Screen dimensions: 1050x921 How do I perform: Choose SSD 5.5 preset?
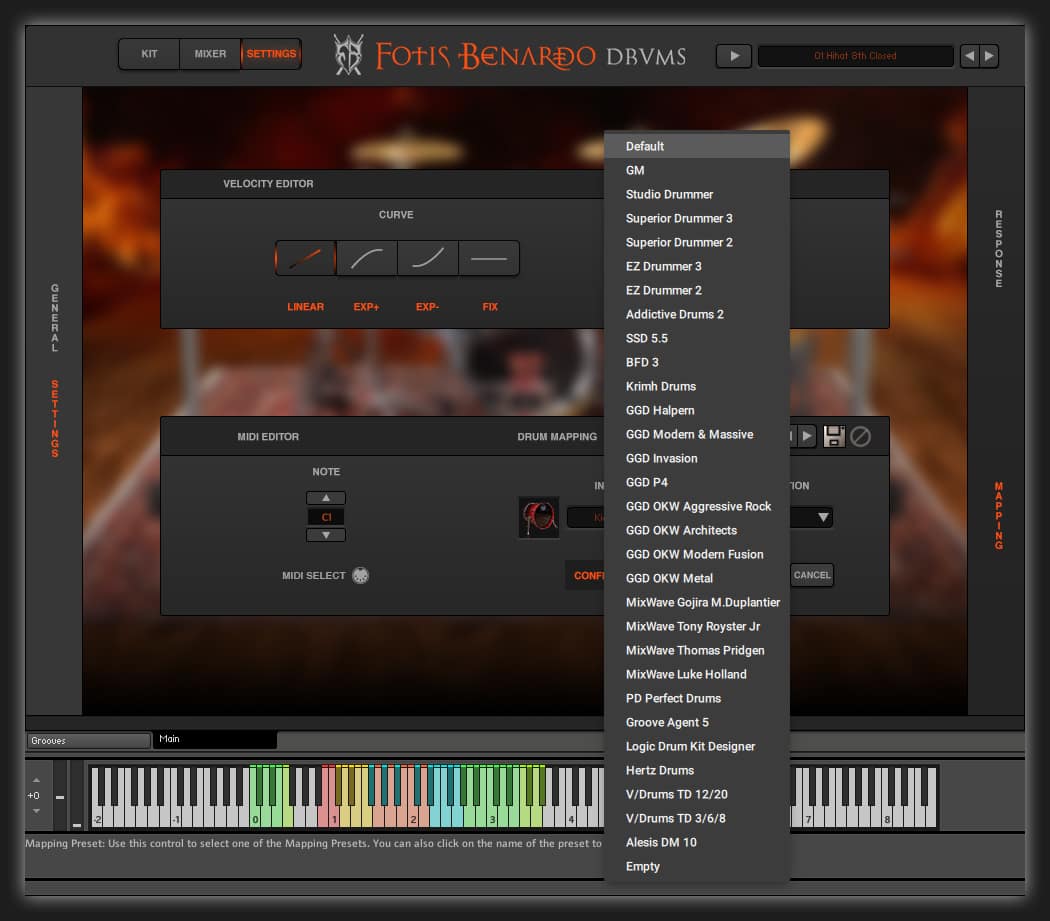[x=696, y=338]
